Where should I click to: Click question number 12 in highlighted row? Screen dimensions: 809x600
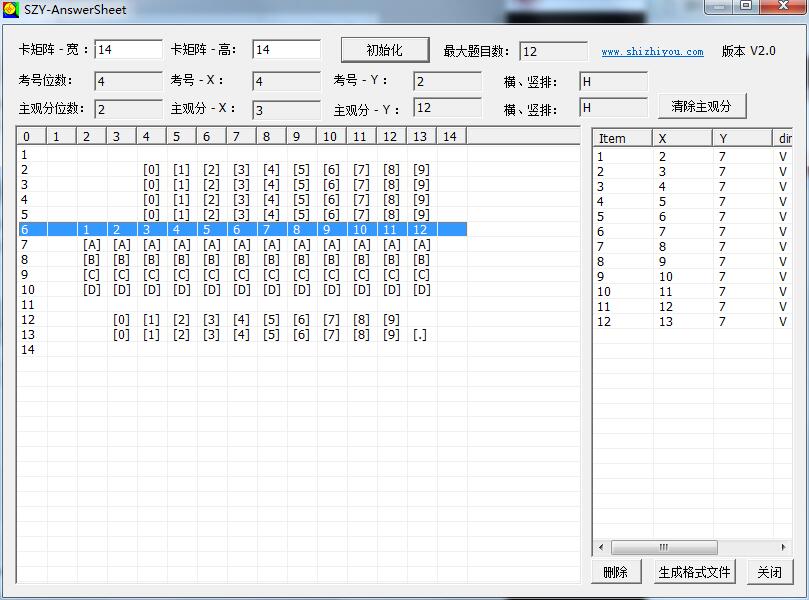click(x=420, y=230)
